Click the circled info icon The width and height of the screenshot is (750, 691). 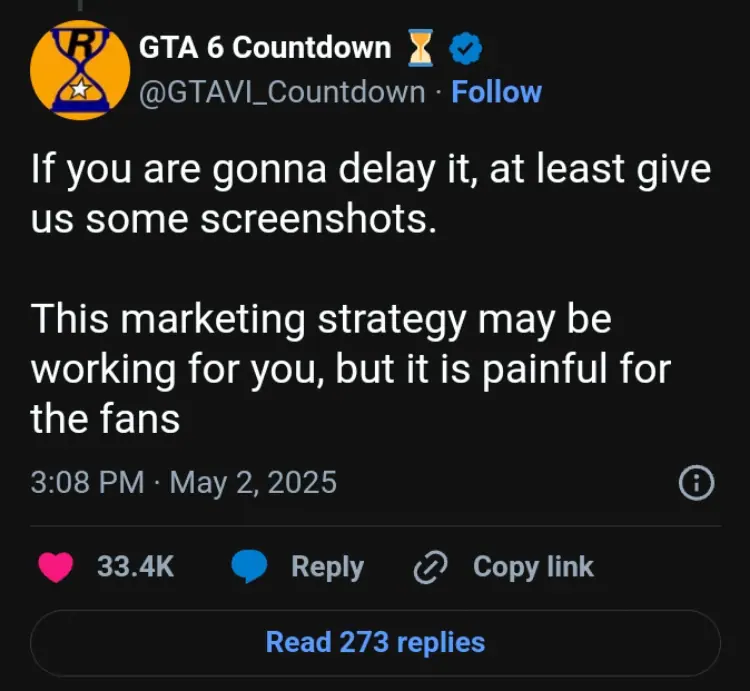[x=696, y=484]
